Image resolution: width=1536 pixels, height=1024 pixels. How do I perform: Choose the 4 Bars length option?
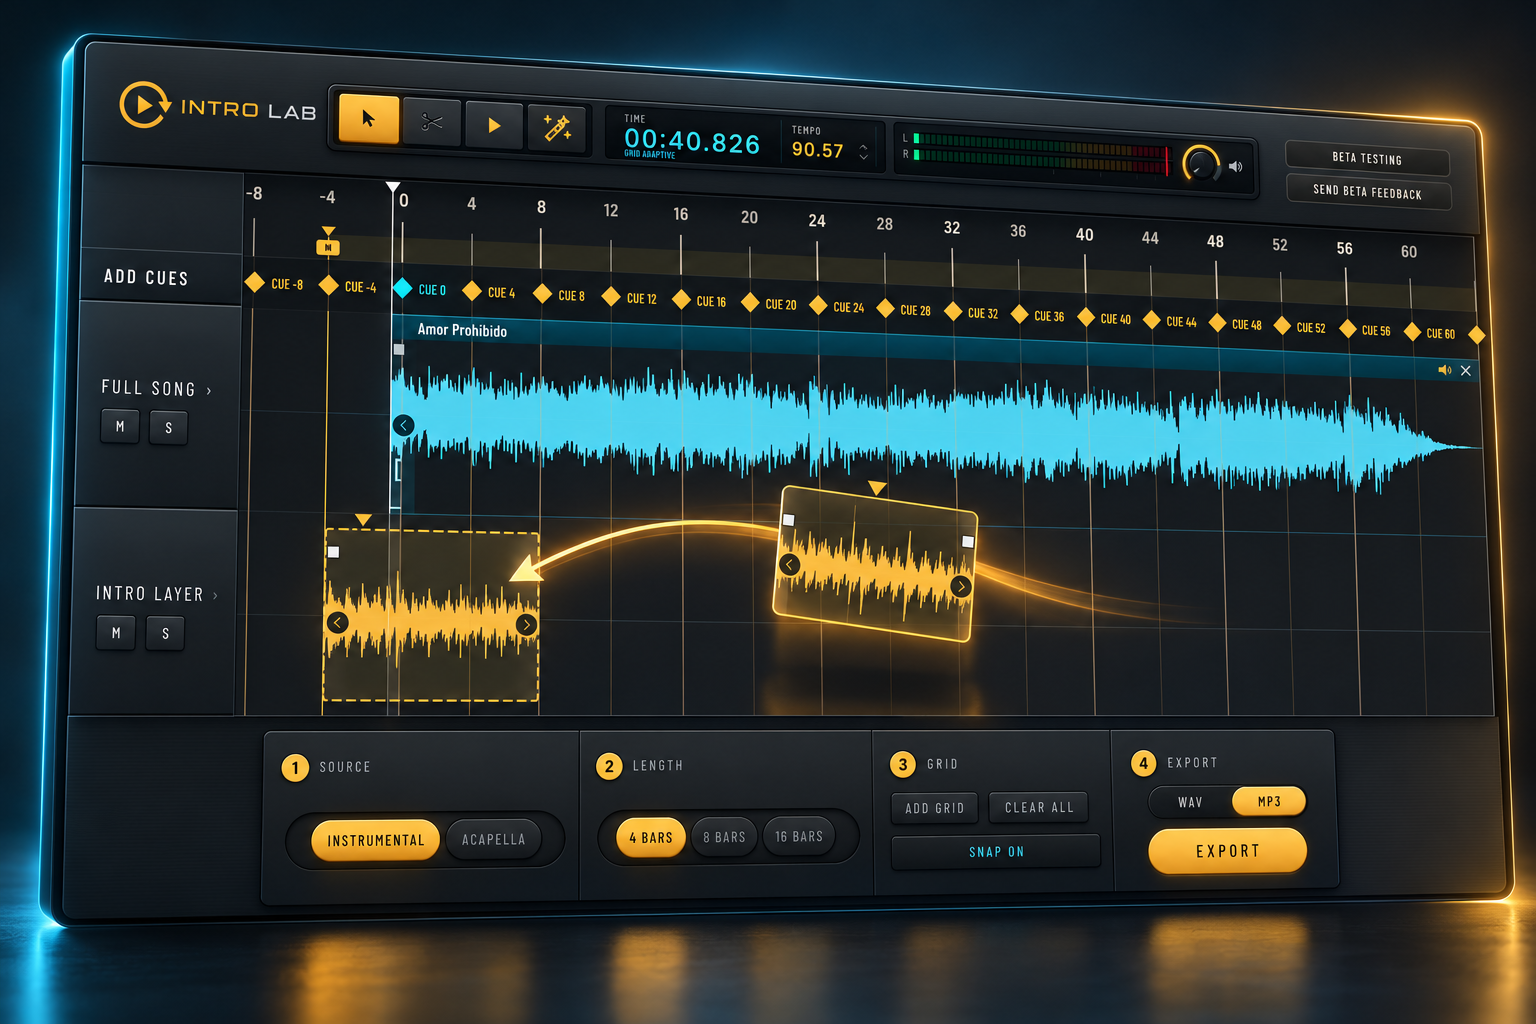tap(651, 838)
